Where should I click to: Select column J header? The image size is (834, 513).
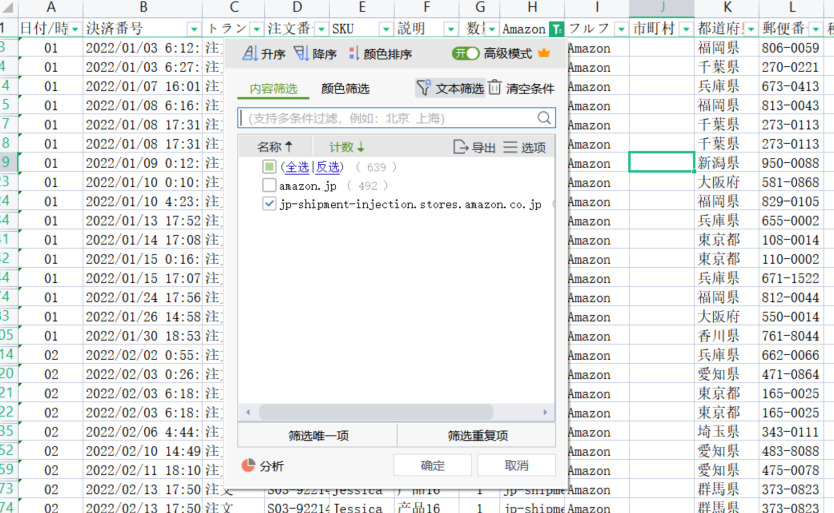tap(662, 7)
